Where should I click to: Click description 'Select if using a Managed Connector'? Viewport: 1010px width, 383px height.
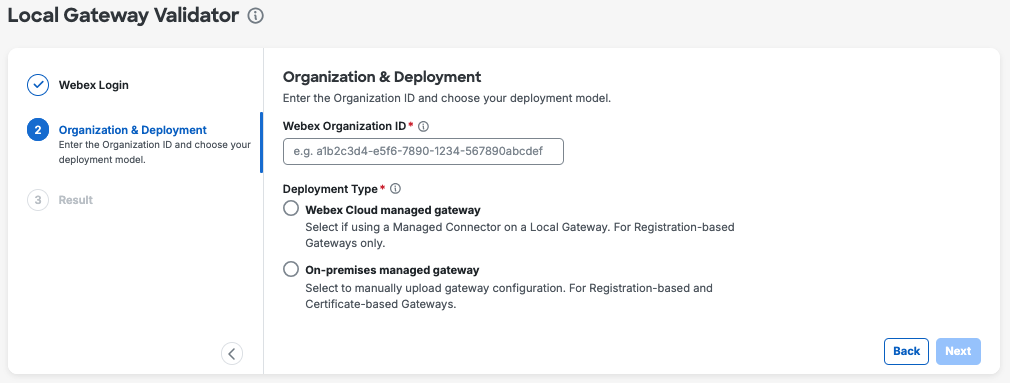pos(520,236)
